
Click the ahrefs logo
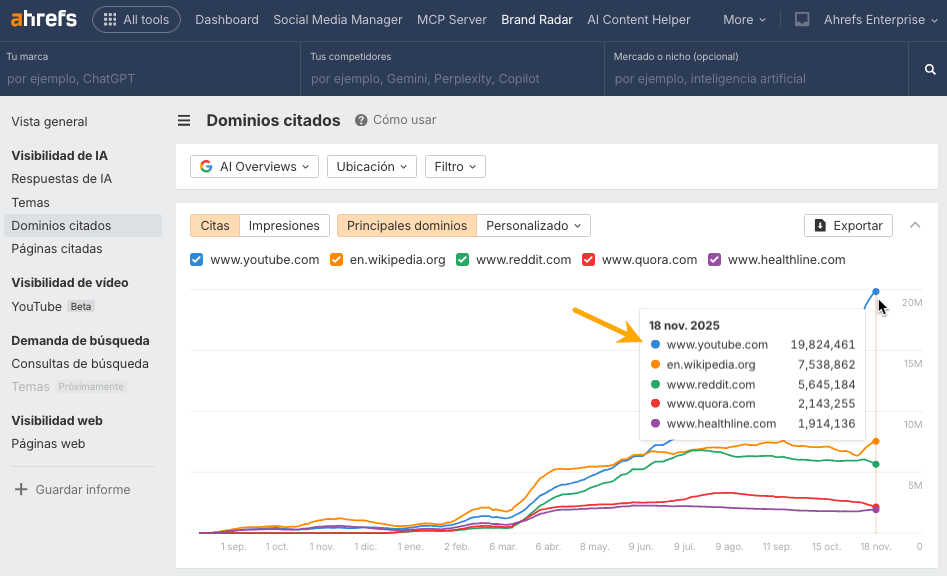click(42, 18)
